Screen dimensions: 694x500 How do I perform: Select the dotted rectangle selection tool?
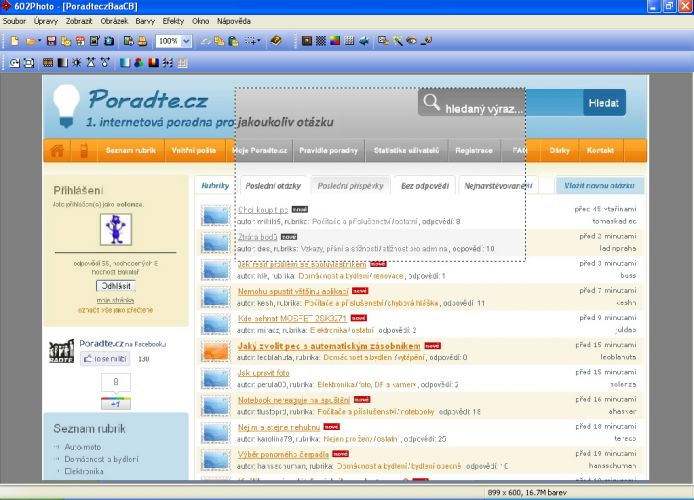(x=251, y=41)
